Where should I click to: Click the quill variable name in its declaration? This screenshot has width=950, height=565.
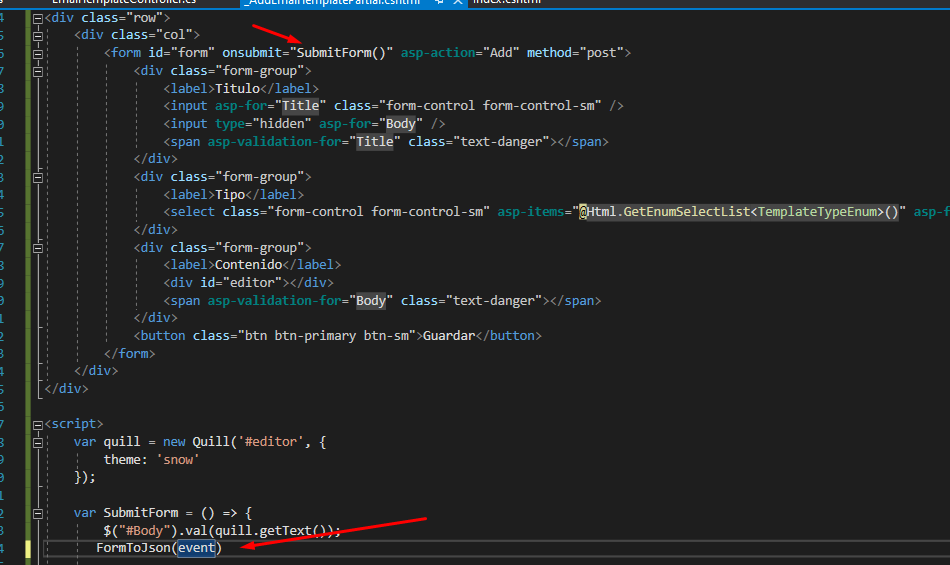click(122, 442)
